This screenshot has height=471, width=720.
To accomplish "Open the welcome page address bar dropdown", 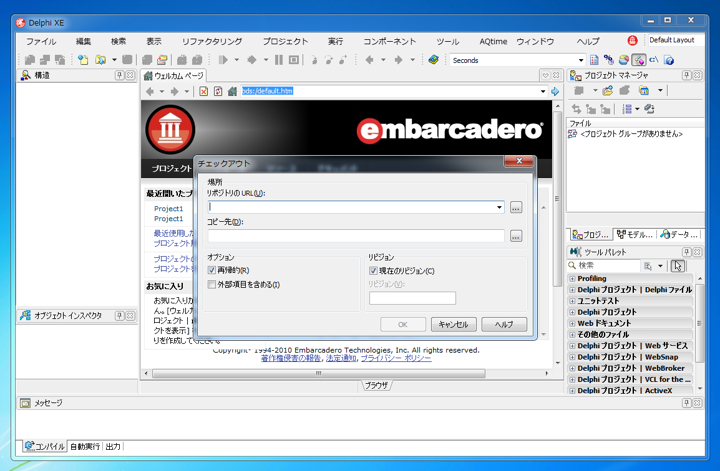I will tap(543, 91).
